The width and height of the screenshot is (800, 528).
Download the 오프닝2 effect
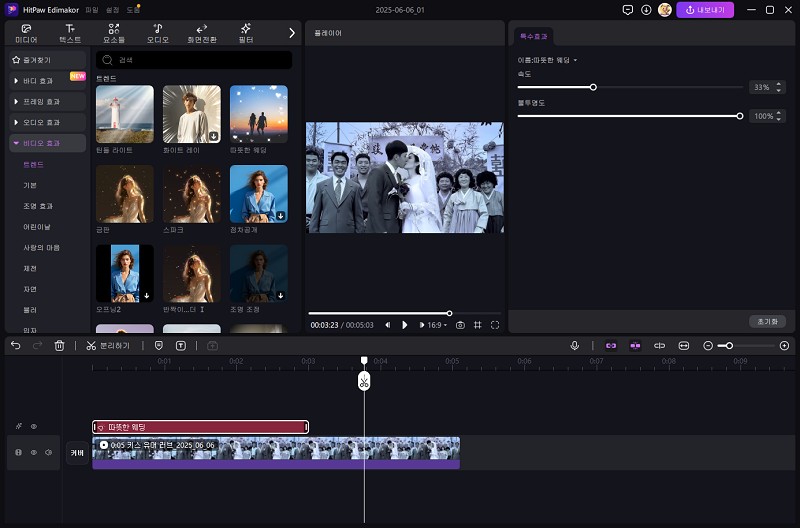(146, 295)
